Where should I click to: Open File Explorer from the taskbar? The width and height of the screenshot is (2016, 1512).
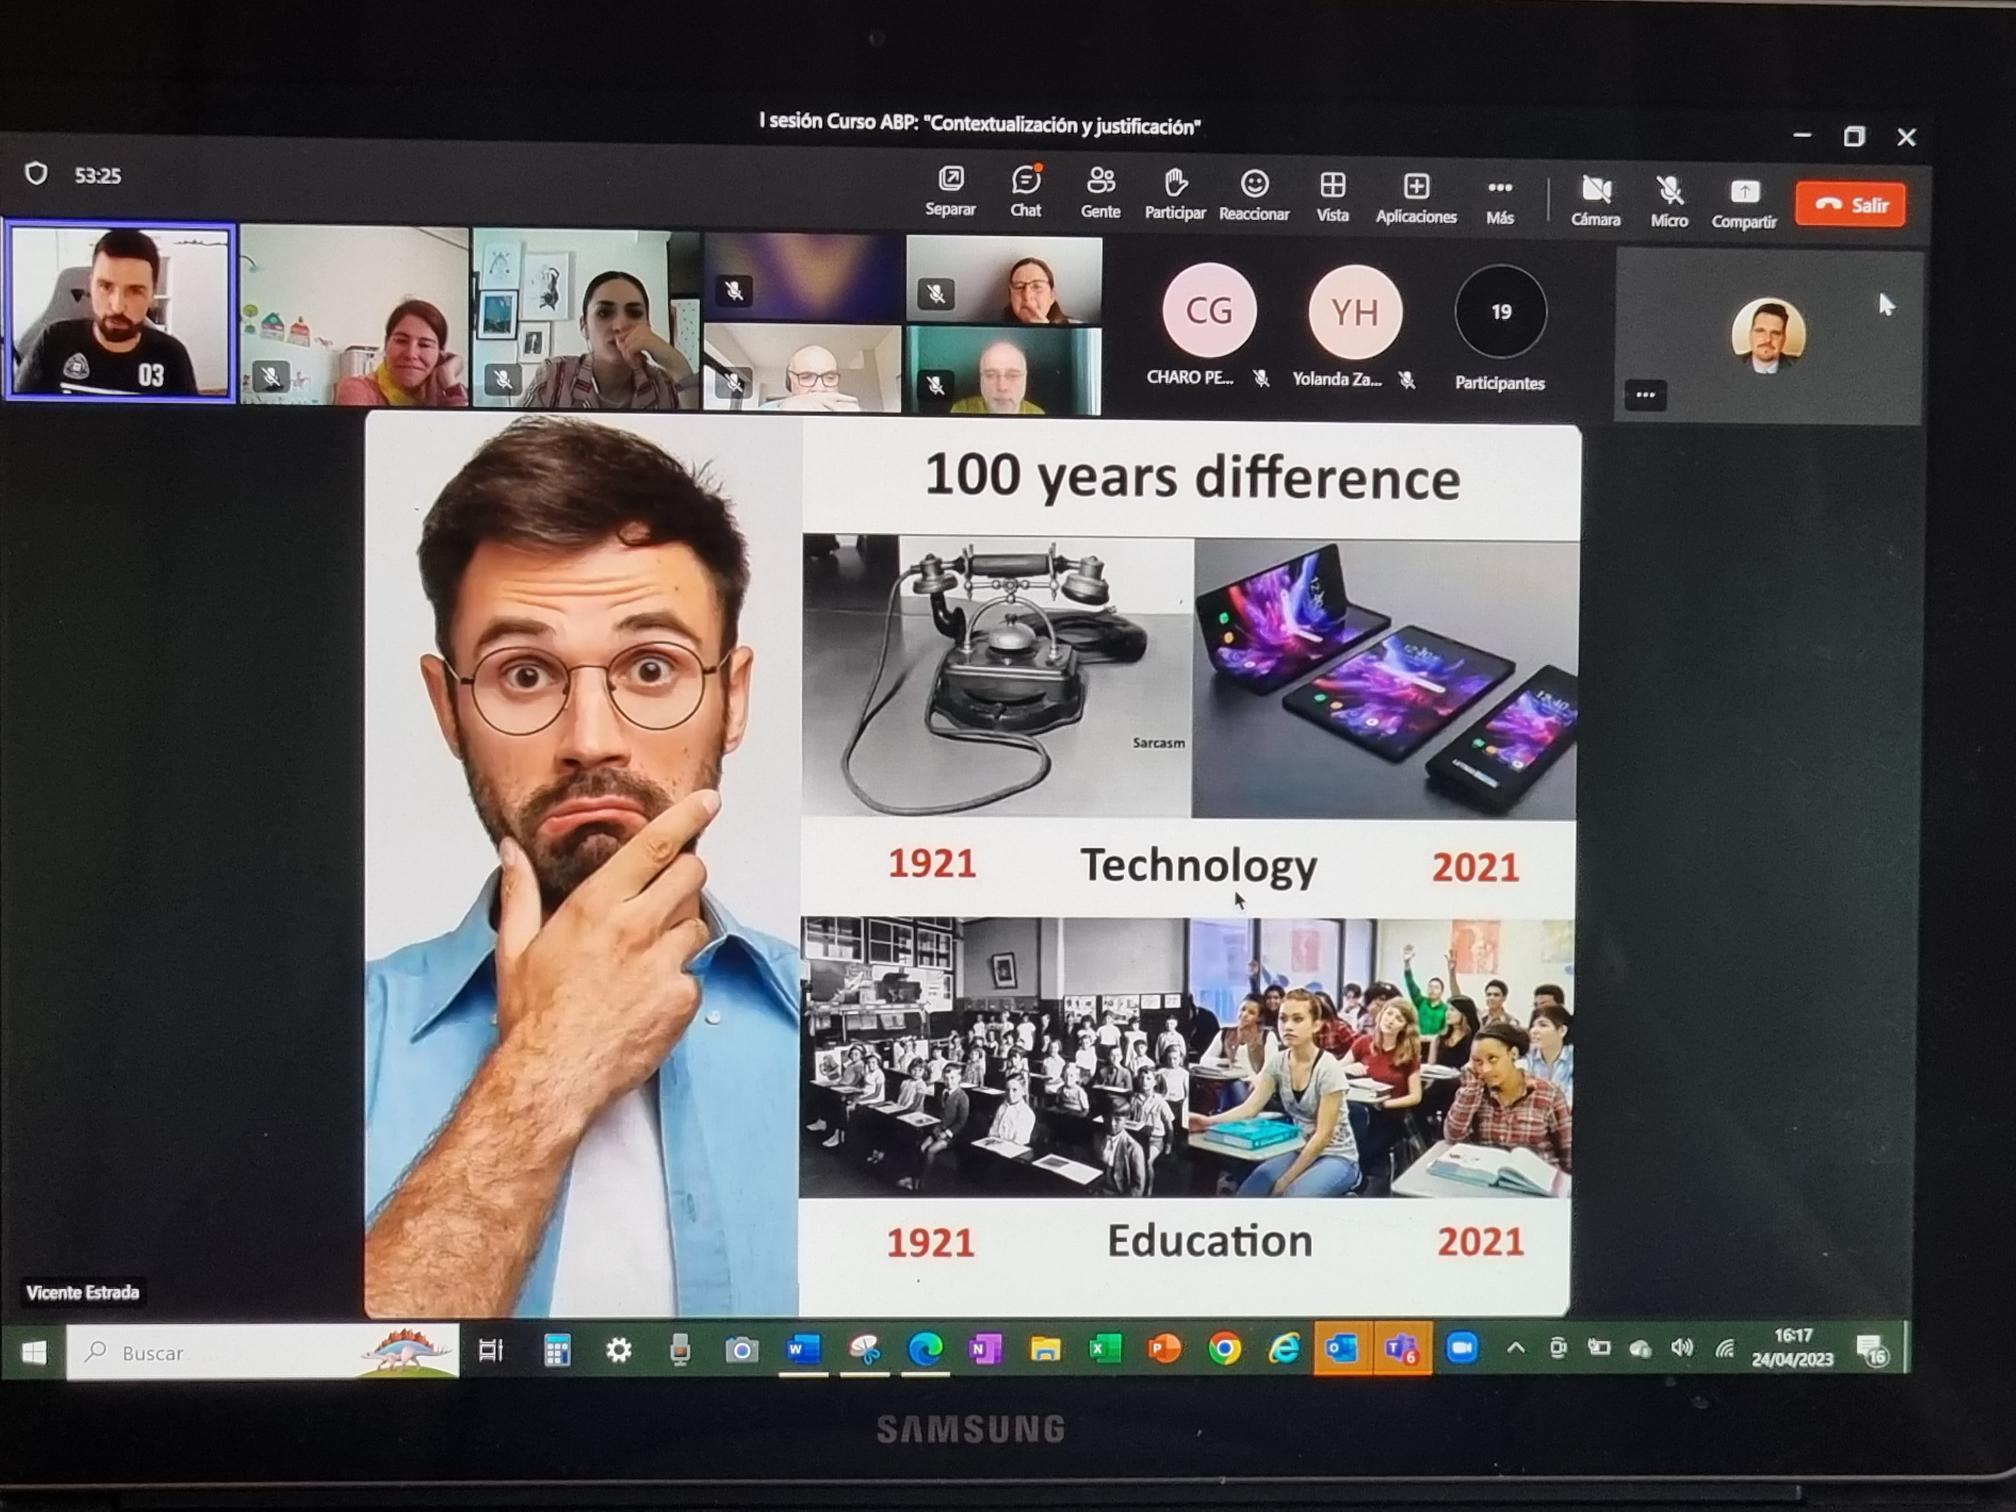[x=1045, y=1351]
